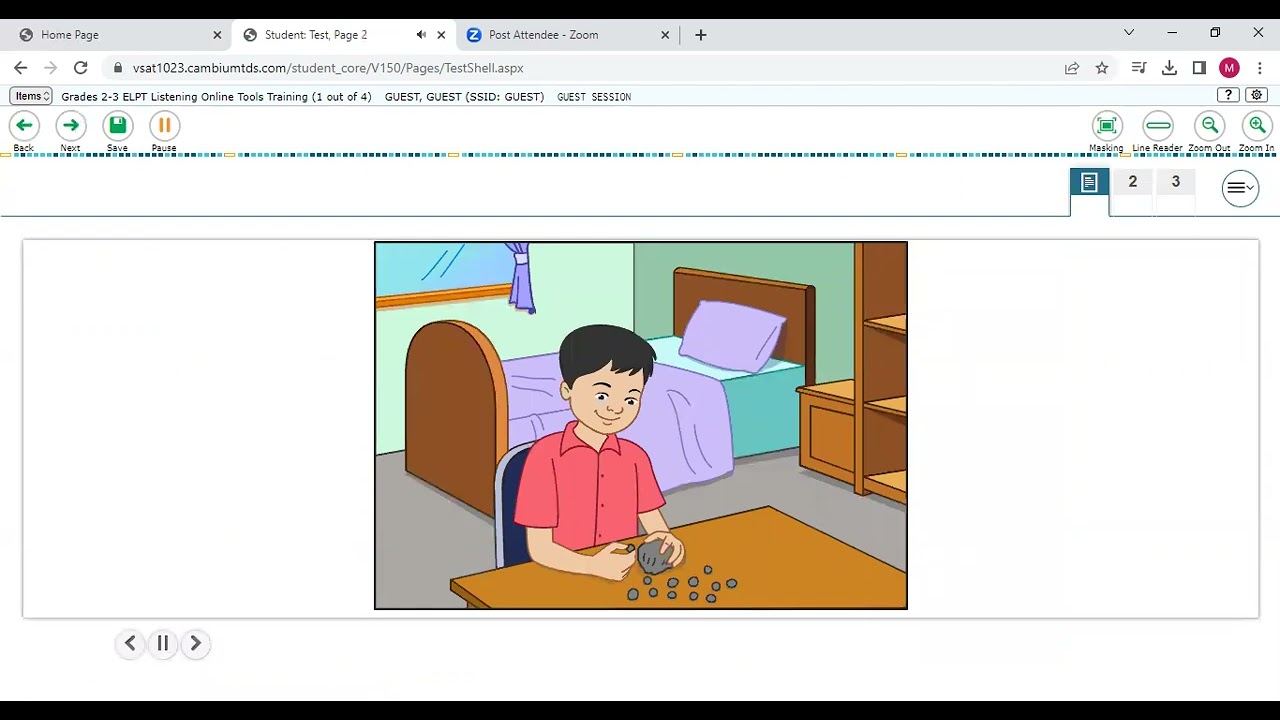Reload the current page
Image resolution: width=1280 pixels, height=720 pixels.
(81, 68)
